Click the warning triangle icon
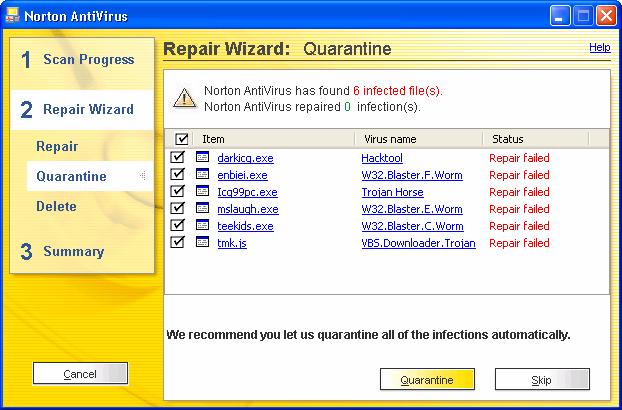Viewport: 622px width, 410px height. click(184, 98)
